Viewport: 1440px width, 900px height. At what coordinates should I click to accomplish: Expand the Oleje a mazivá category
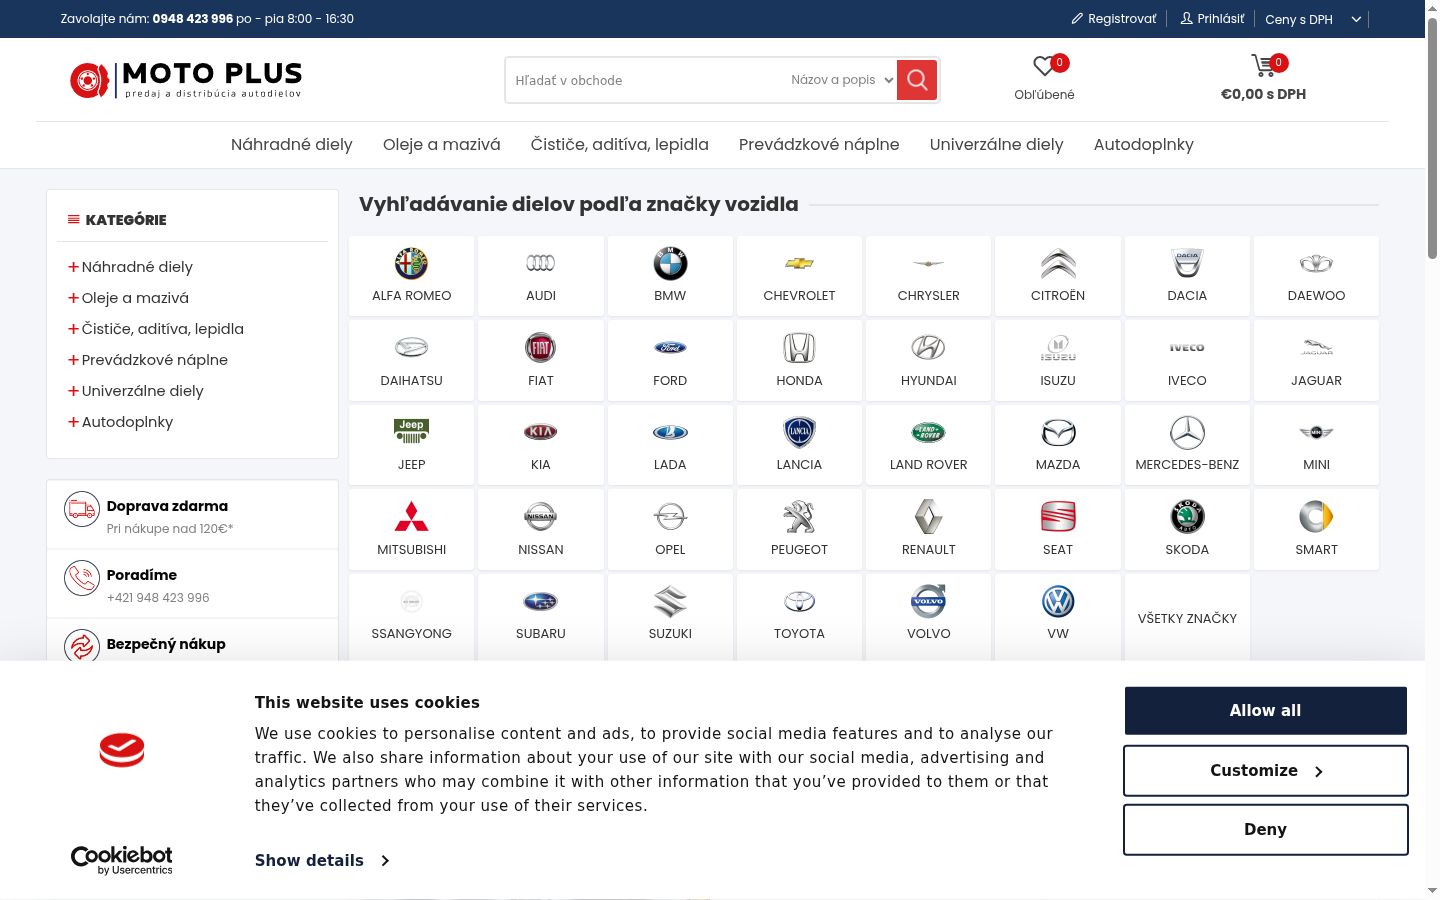click(x=73, y=298)
